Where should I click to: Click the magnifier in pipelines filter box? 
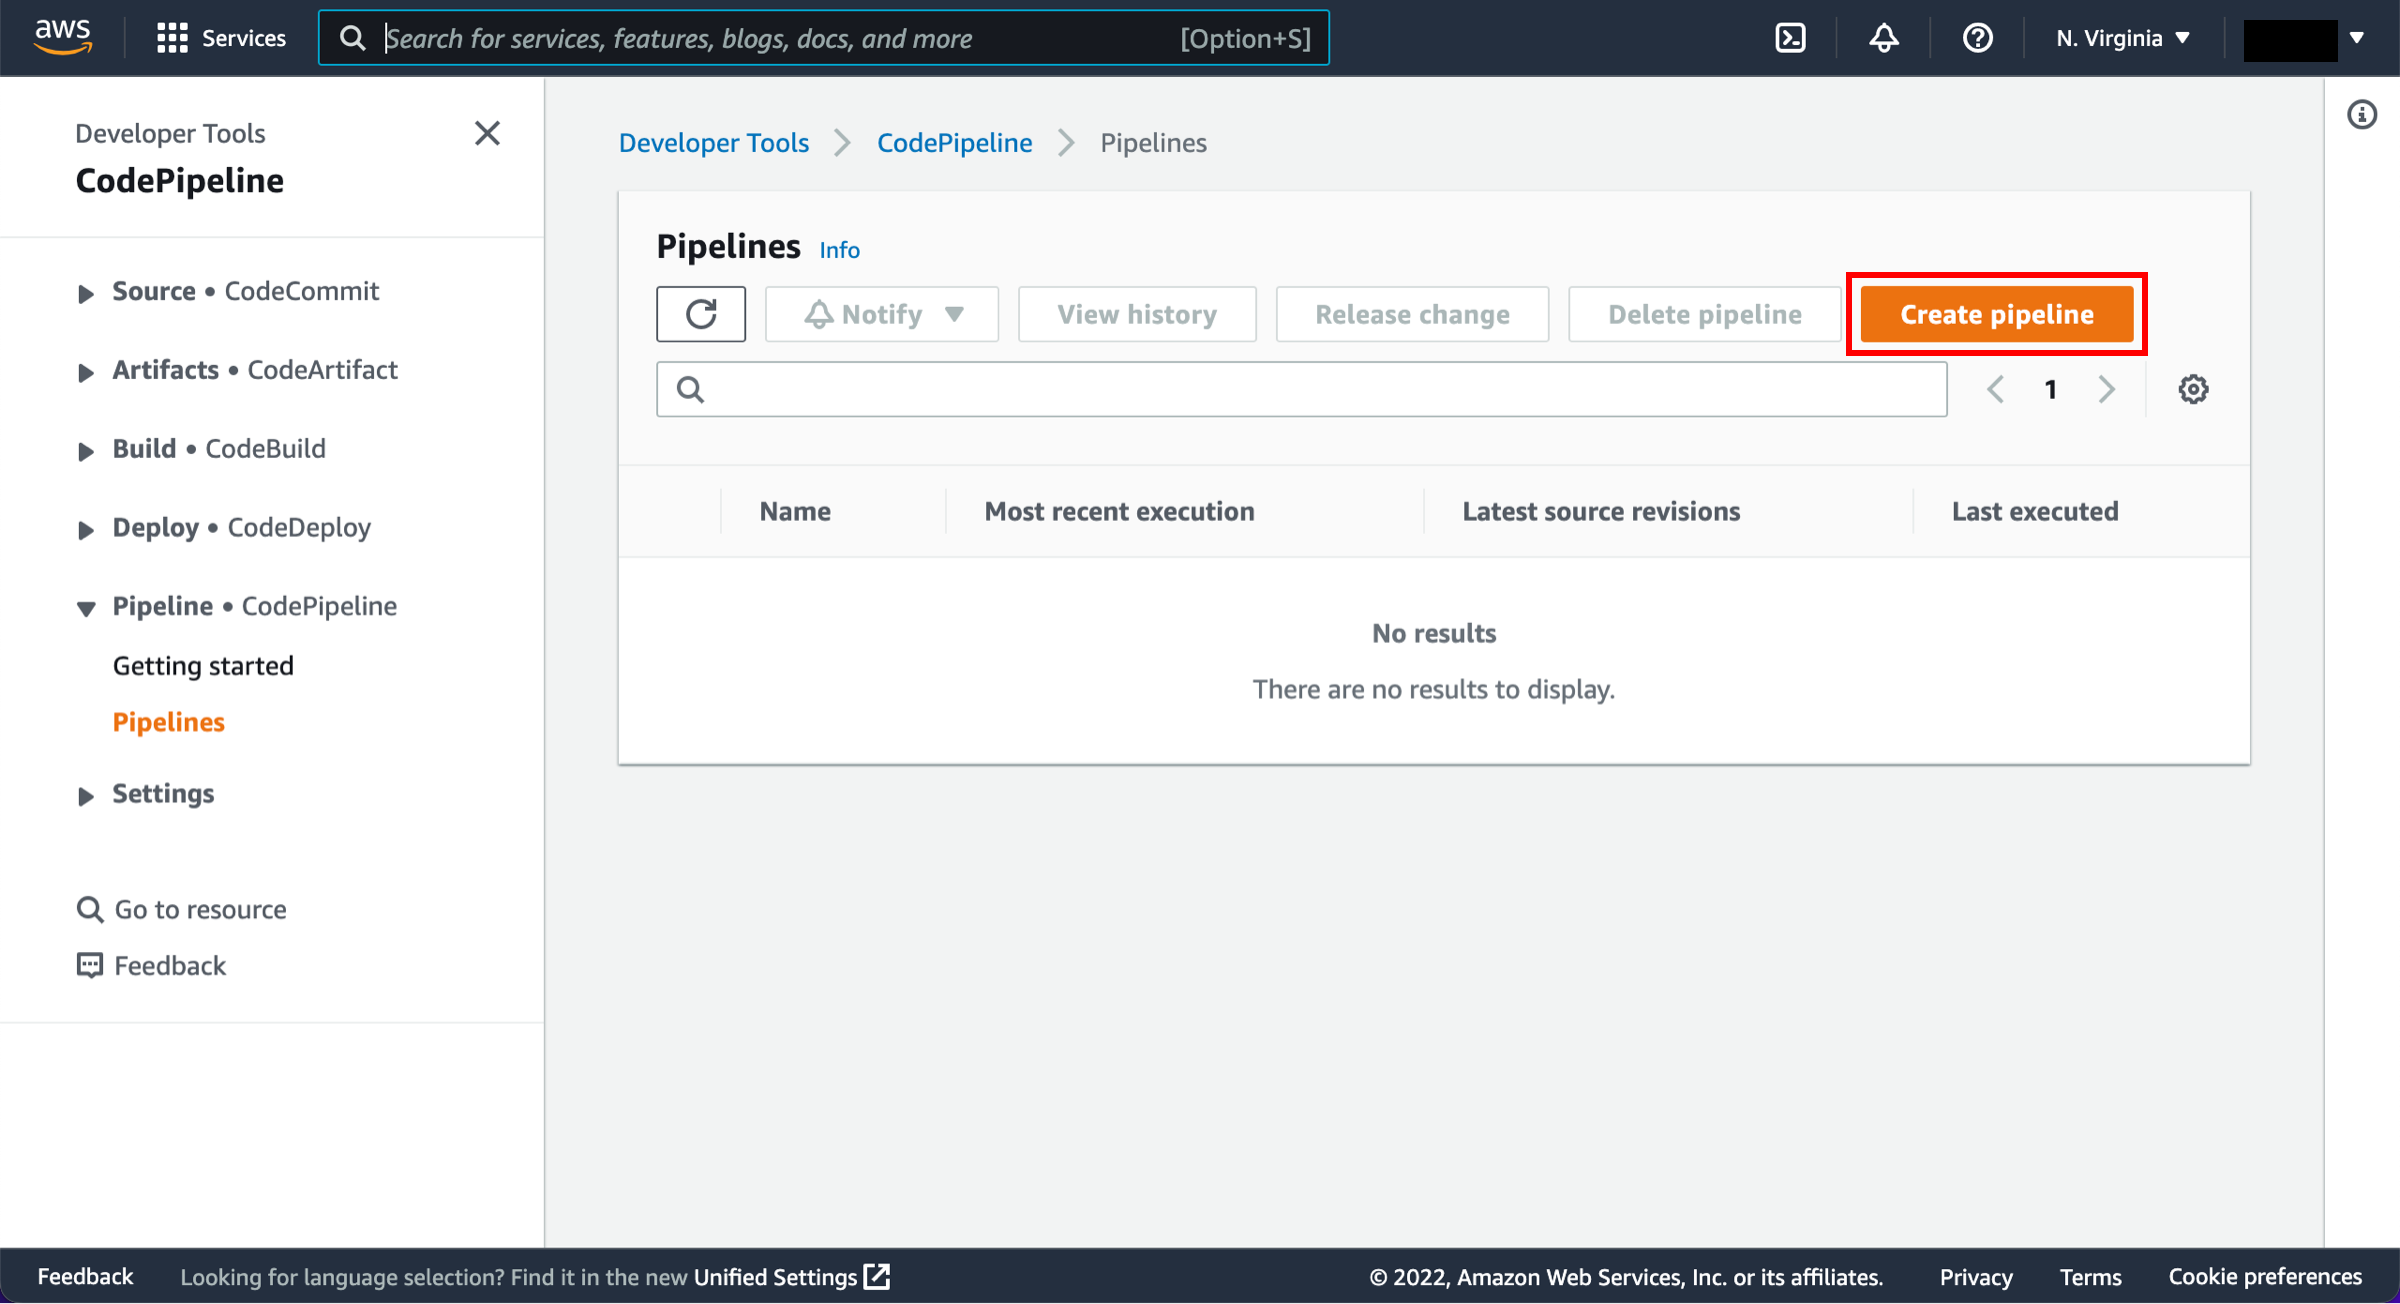(x=691, y=389)
